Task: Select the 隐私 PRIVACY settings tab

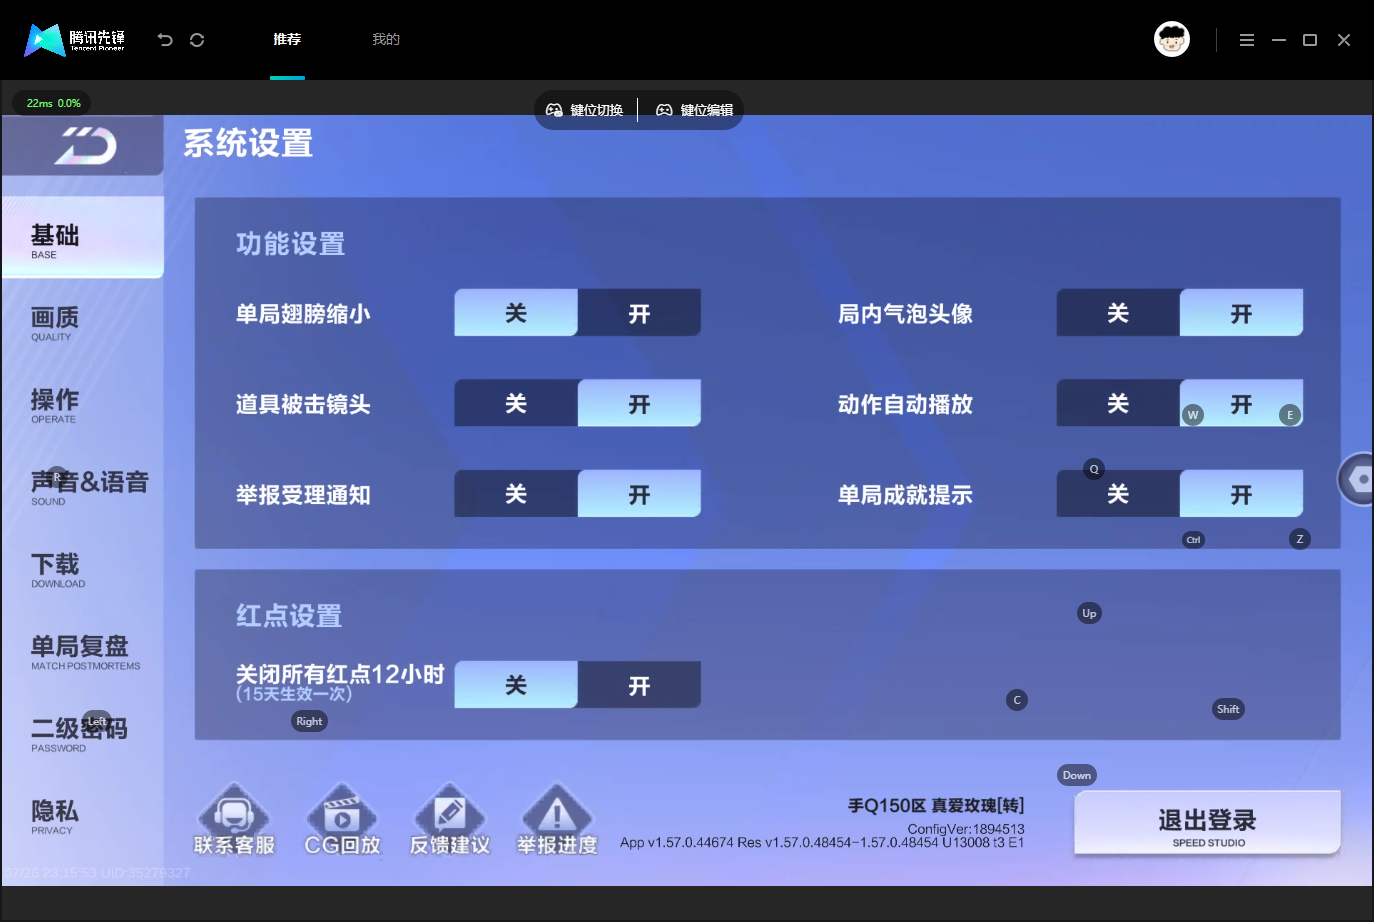Action: 83,816
